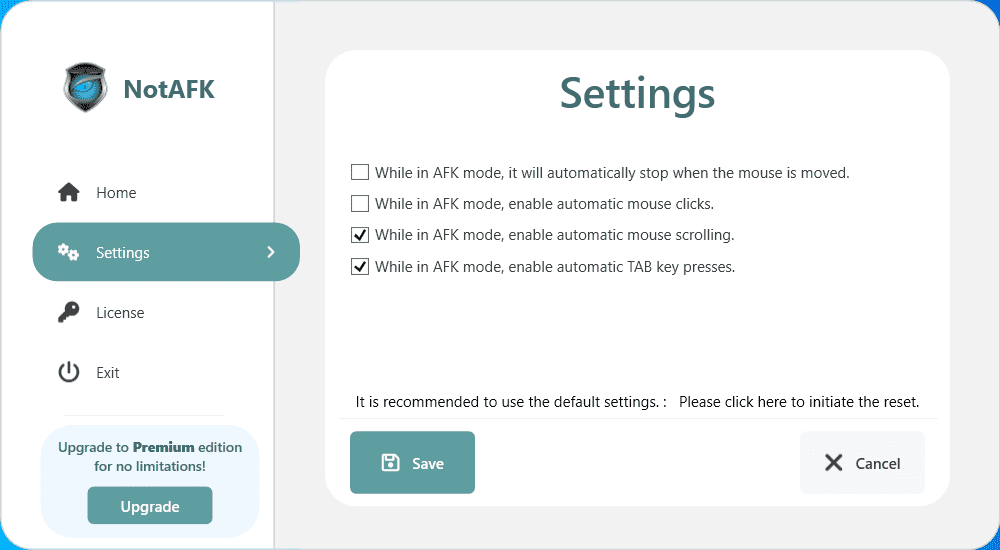The image size is (1000, 550).
Task: Click the X icon beside Cancel
Action: [x=833, y=463]
